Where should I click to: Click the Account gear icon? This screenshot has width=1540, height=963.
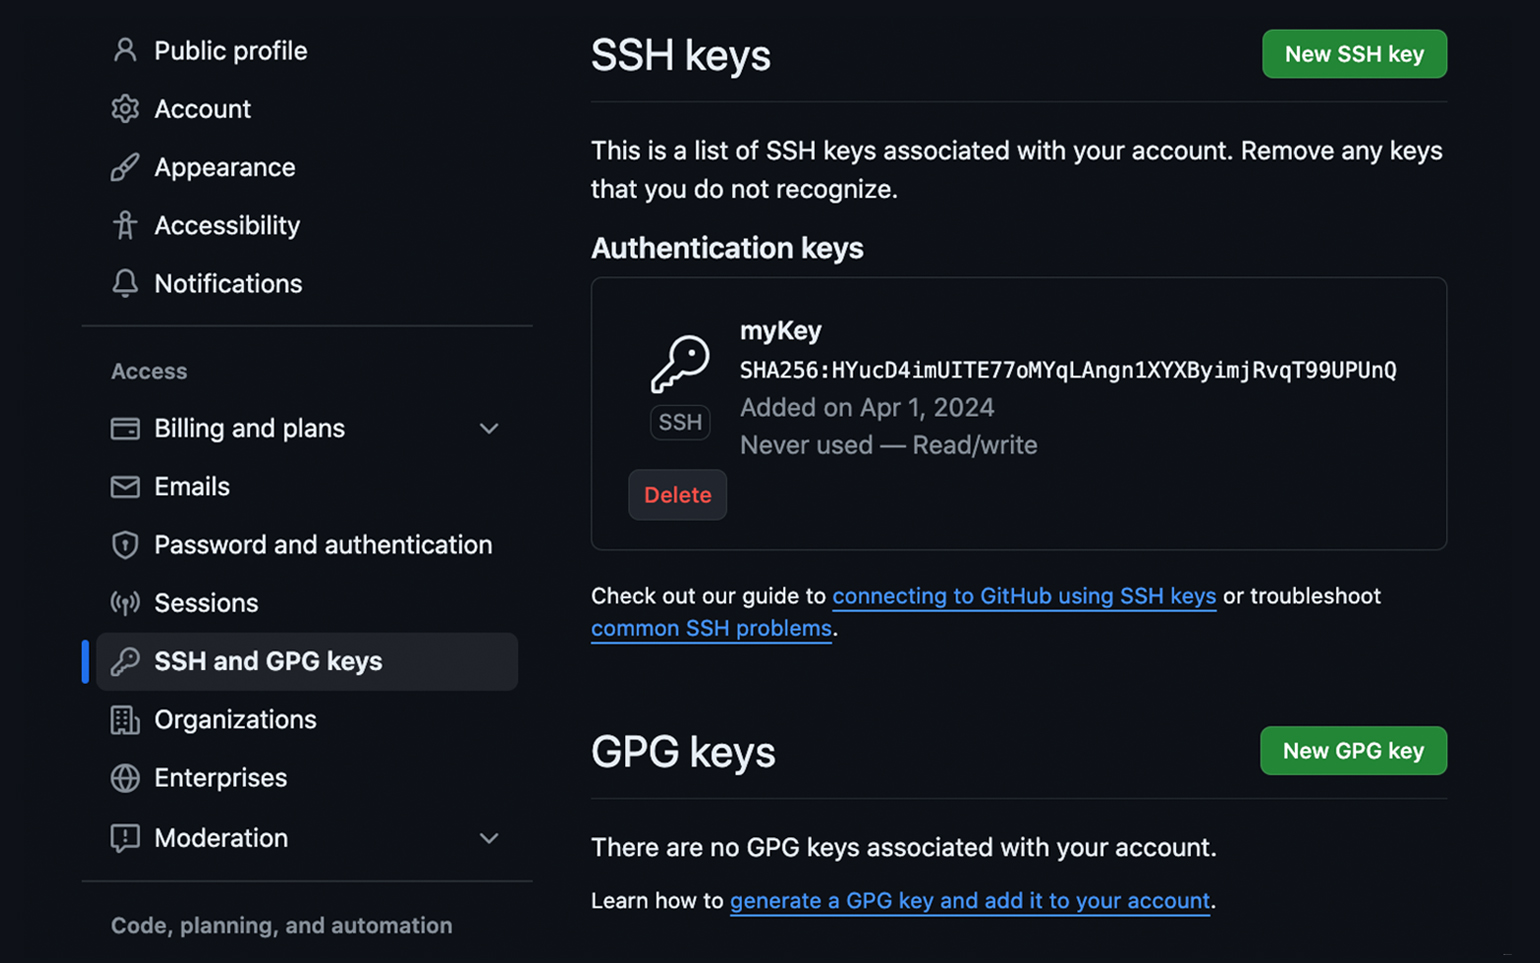125,108
